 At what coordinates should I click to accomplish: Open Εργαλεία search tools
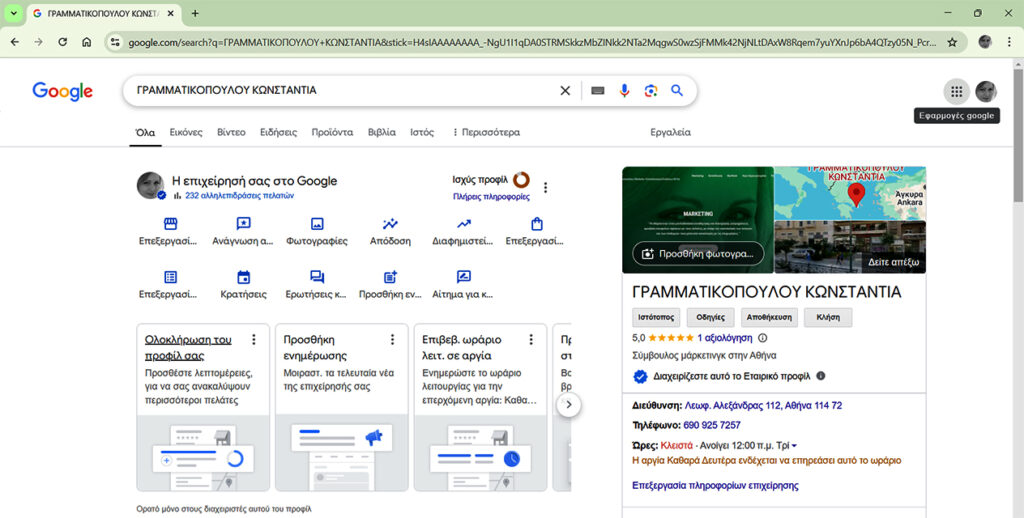tap(670, 132)
